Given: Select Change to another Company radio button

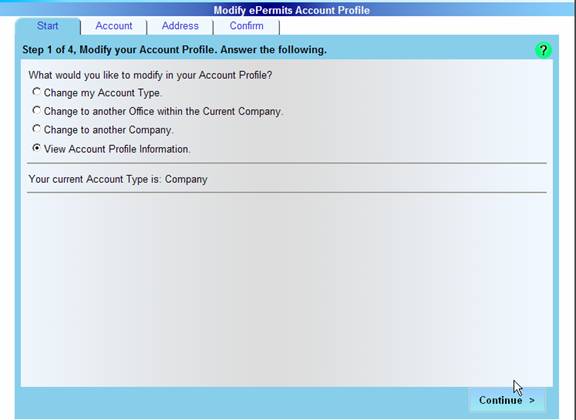Looking at the screenshot, I should pos(36,129).
